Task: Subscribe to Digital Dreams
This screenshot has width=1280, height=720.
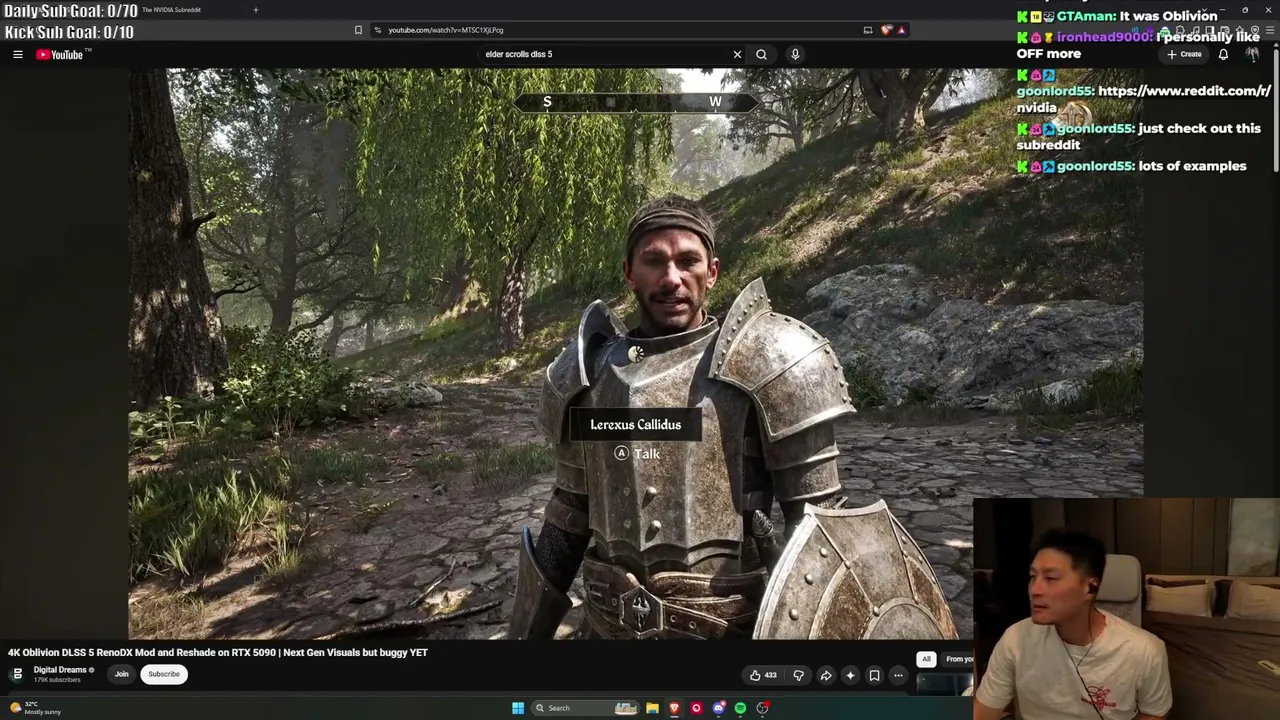Action: tap(164, 674)
